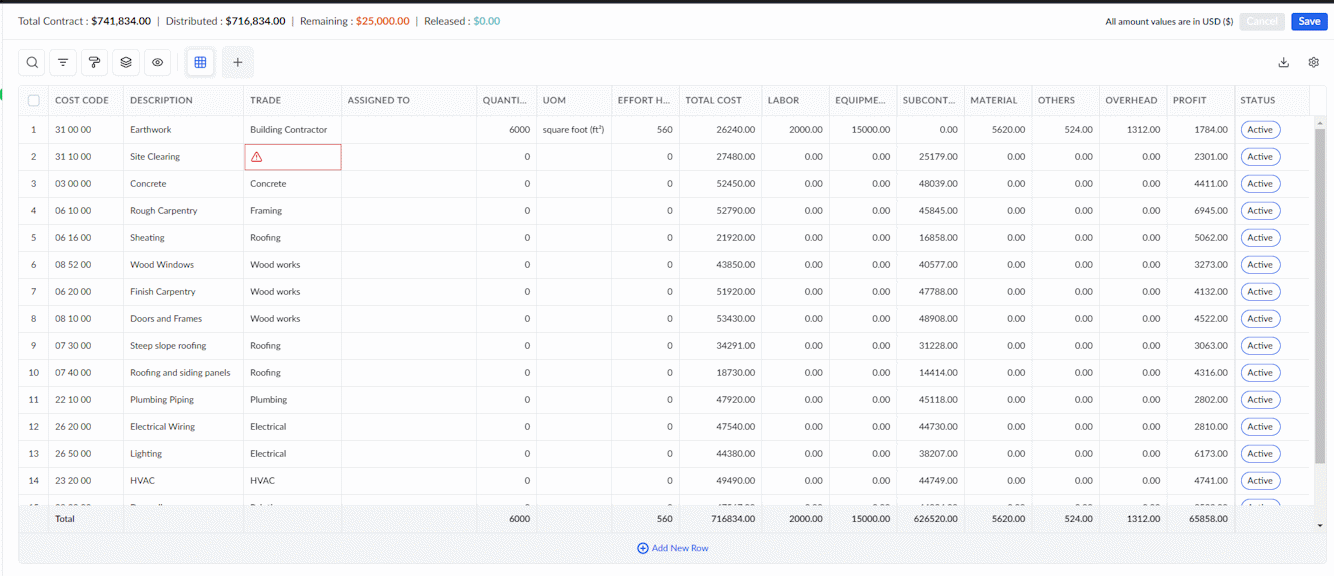Toggle Active status for Doors and Frames row
Viewport: 1334px width, 576px height.
point(1260,319)
